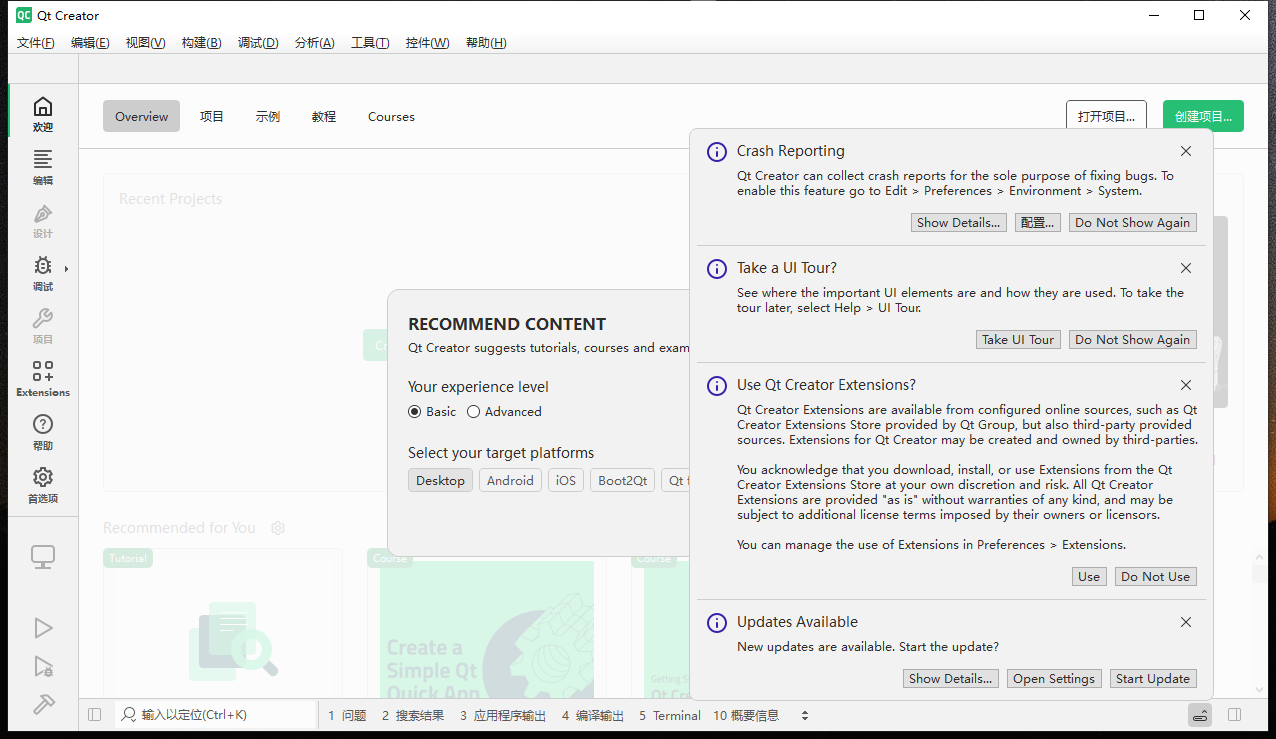
Task: Click the Do Not Use button
Action: pyautogui.click(x=1156, y=577)
